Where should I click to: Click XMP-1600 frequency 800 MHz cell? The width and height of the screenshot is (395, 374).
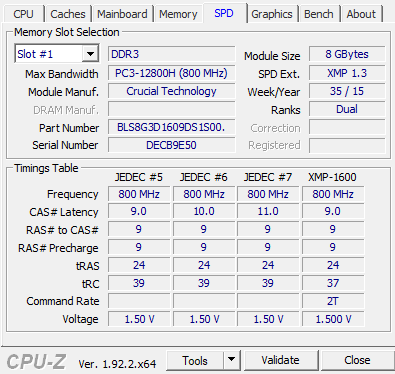click(x=333, y=194)
